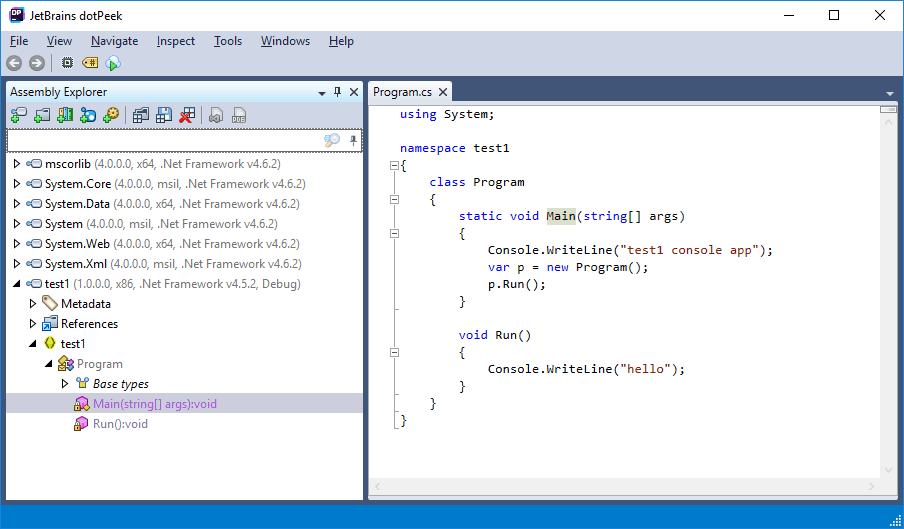Viewport: 904px width, 529px height.
Task: Click the Open assembly icon with plus
Action: (20, 116)
